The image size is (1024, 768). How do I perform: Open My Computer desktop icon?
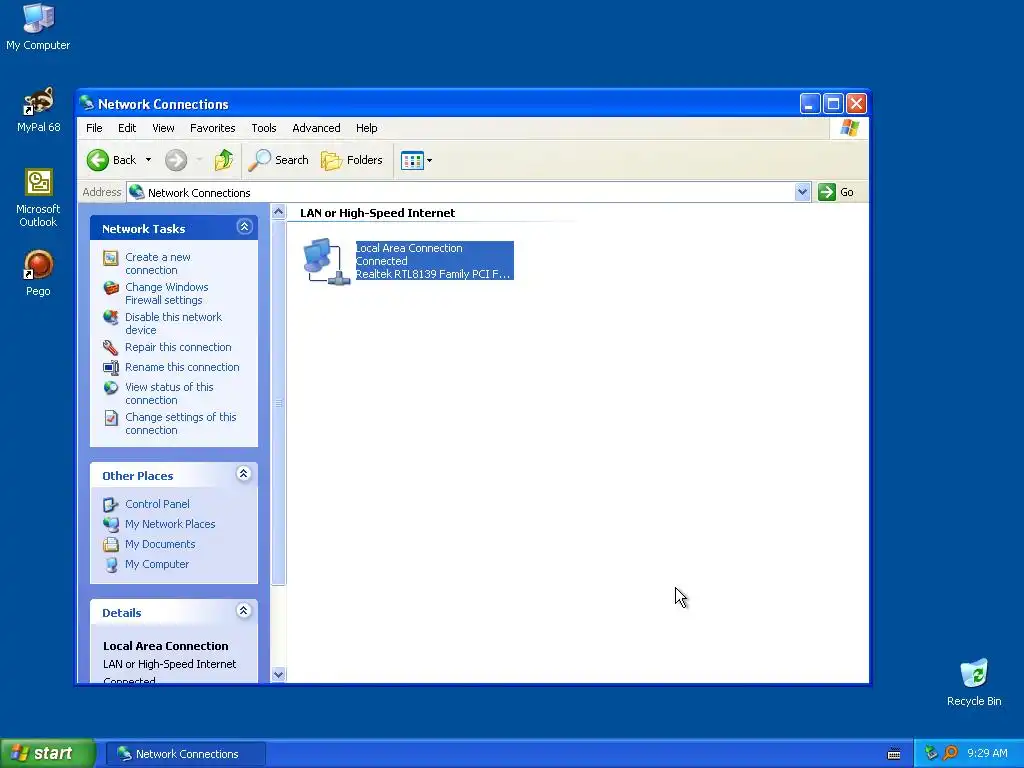click(x=38, y=27)
